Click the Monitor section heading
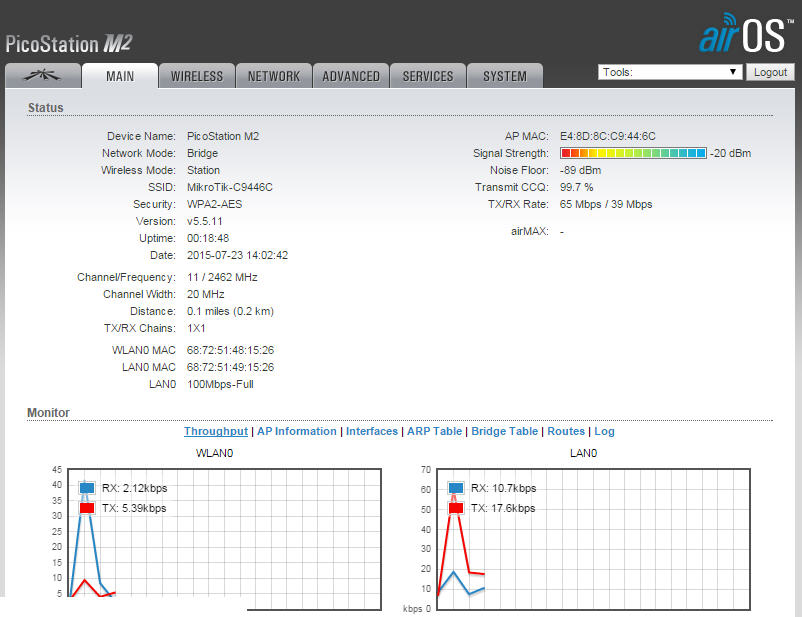 [x=48, y=412]
